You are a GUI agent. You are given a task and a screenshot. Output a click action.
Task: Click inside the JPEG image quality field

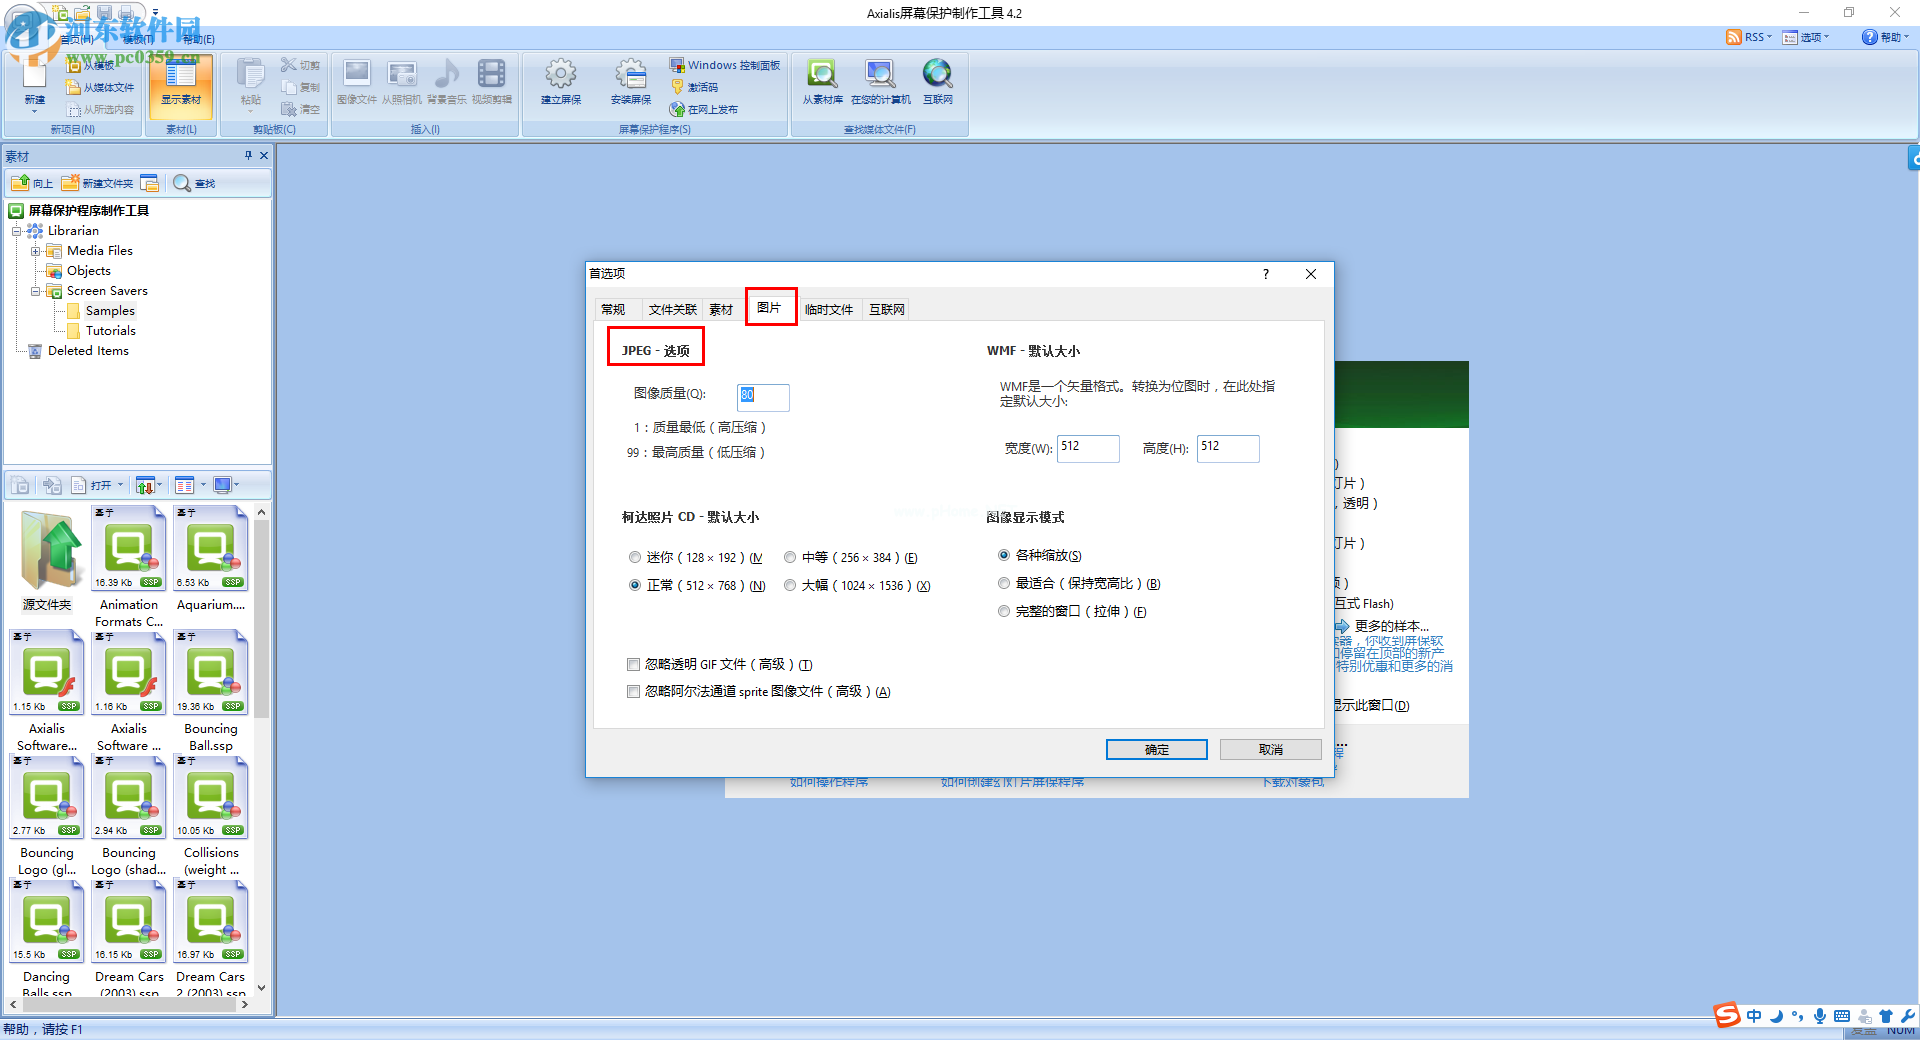(x=762, y=397)
